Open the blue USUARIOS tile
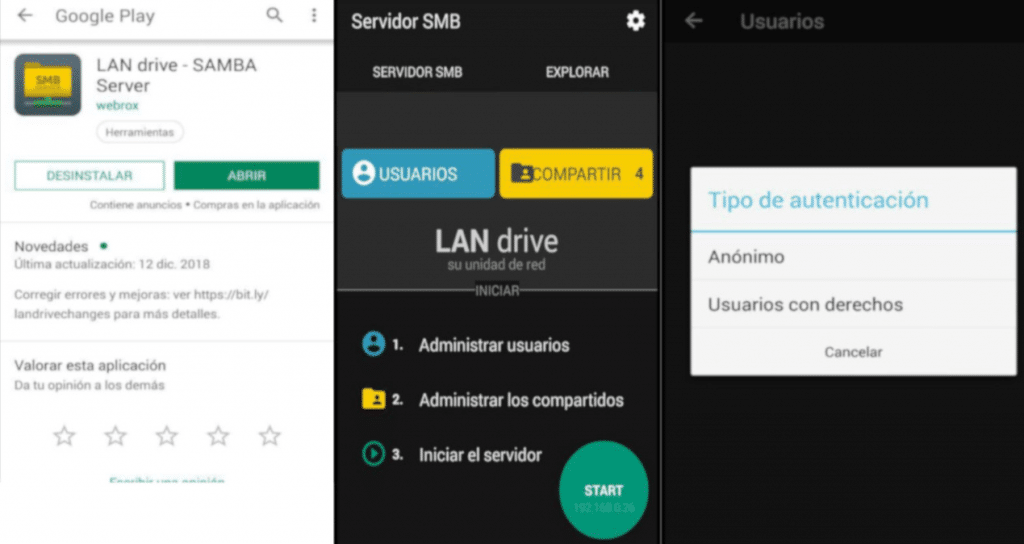The image size is (1024, 544). coord(418,174)
